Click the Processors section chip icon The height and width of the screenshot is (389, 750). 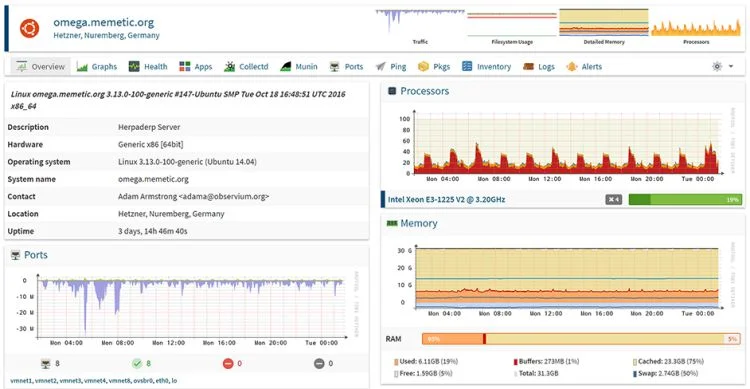pyautogui.click(x=392, y=91)
